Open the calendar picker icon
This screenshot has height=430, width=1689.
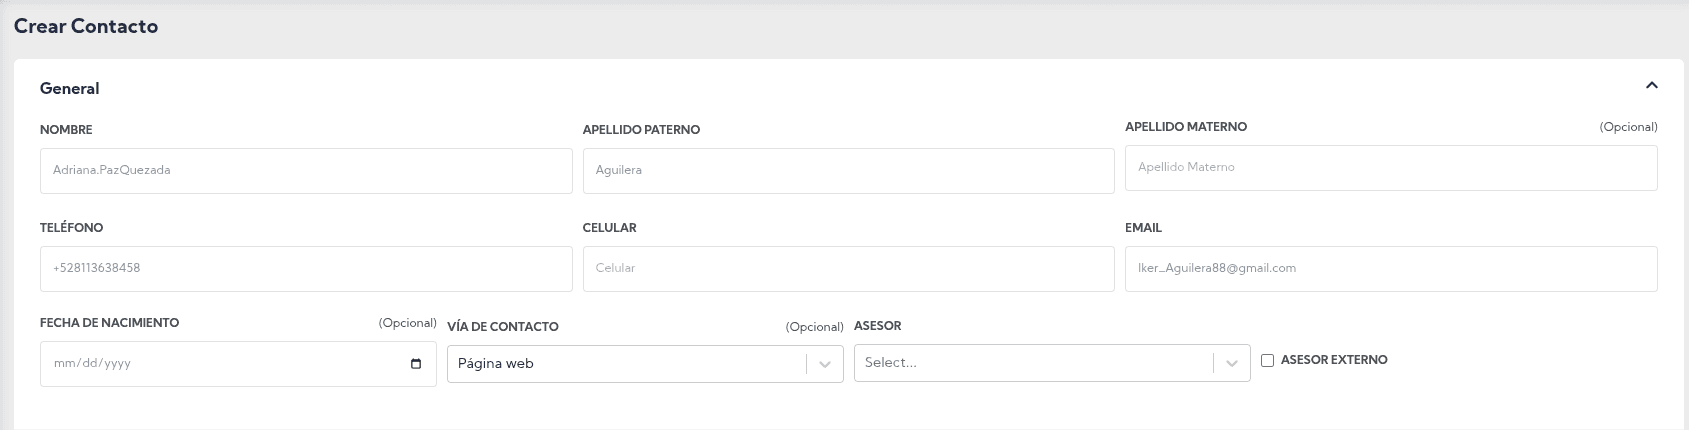click(x=416, y=364)
